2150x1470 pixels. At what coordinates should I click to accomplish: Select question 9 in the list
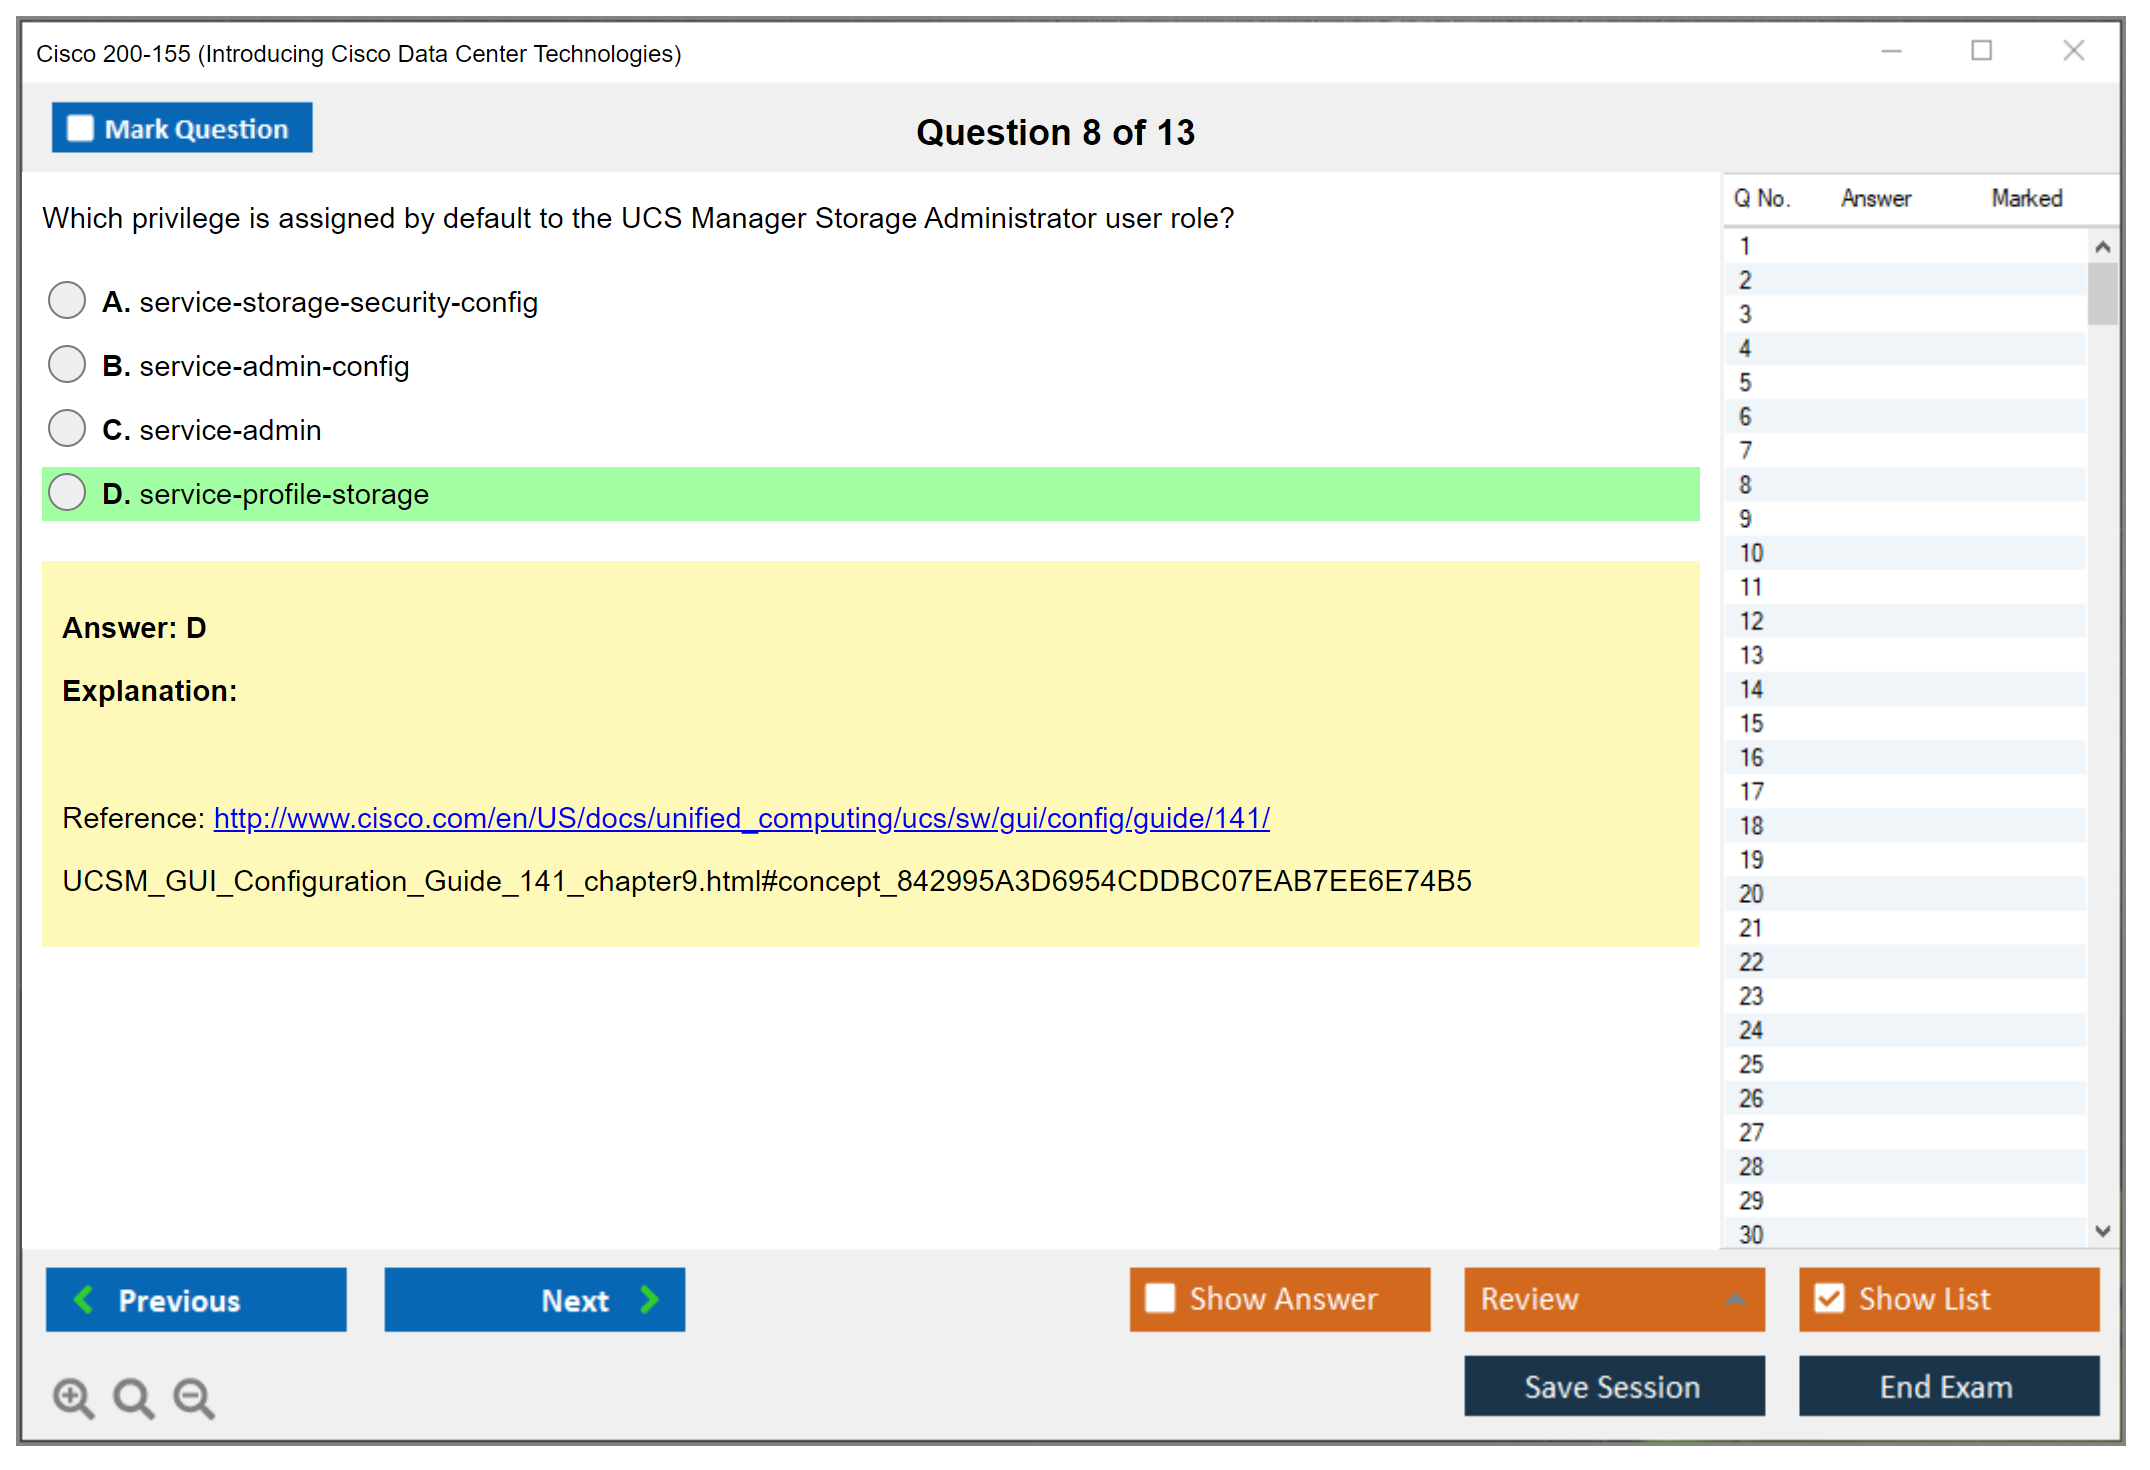(x=1745, y=519)
